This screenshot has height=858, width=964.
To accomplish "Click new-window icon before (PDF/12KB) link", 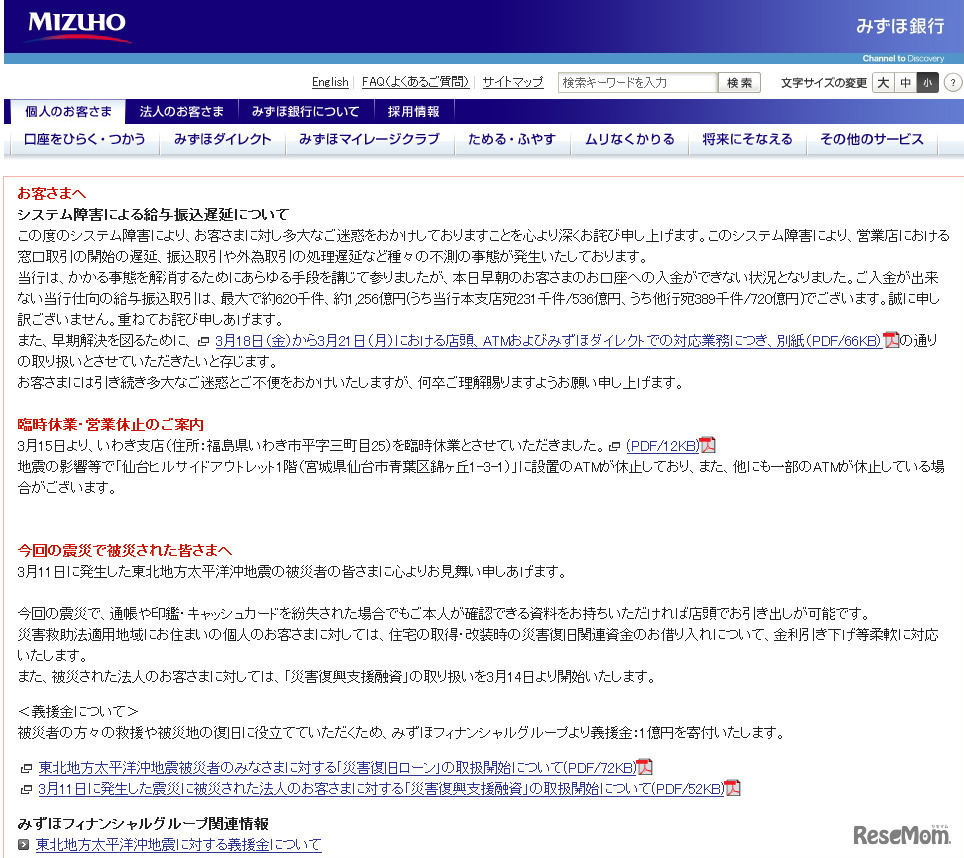I will (x=614, y=446).
